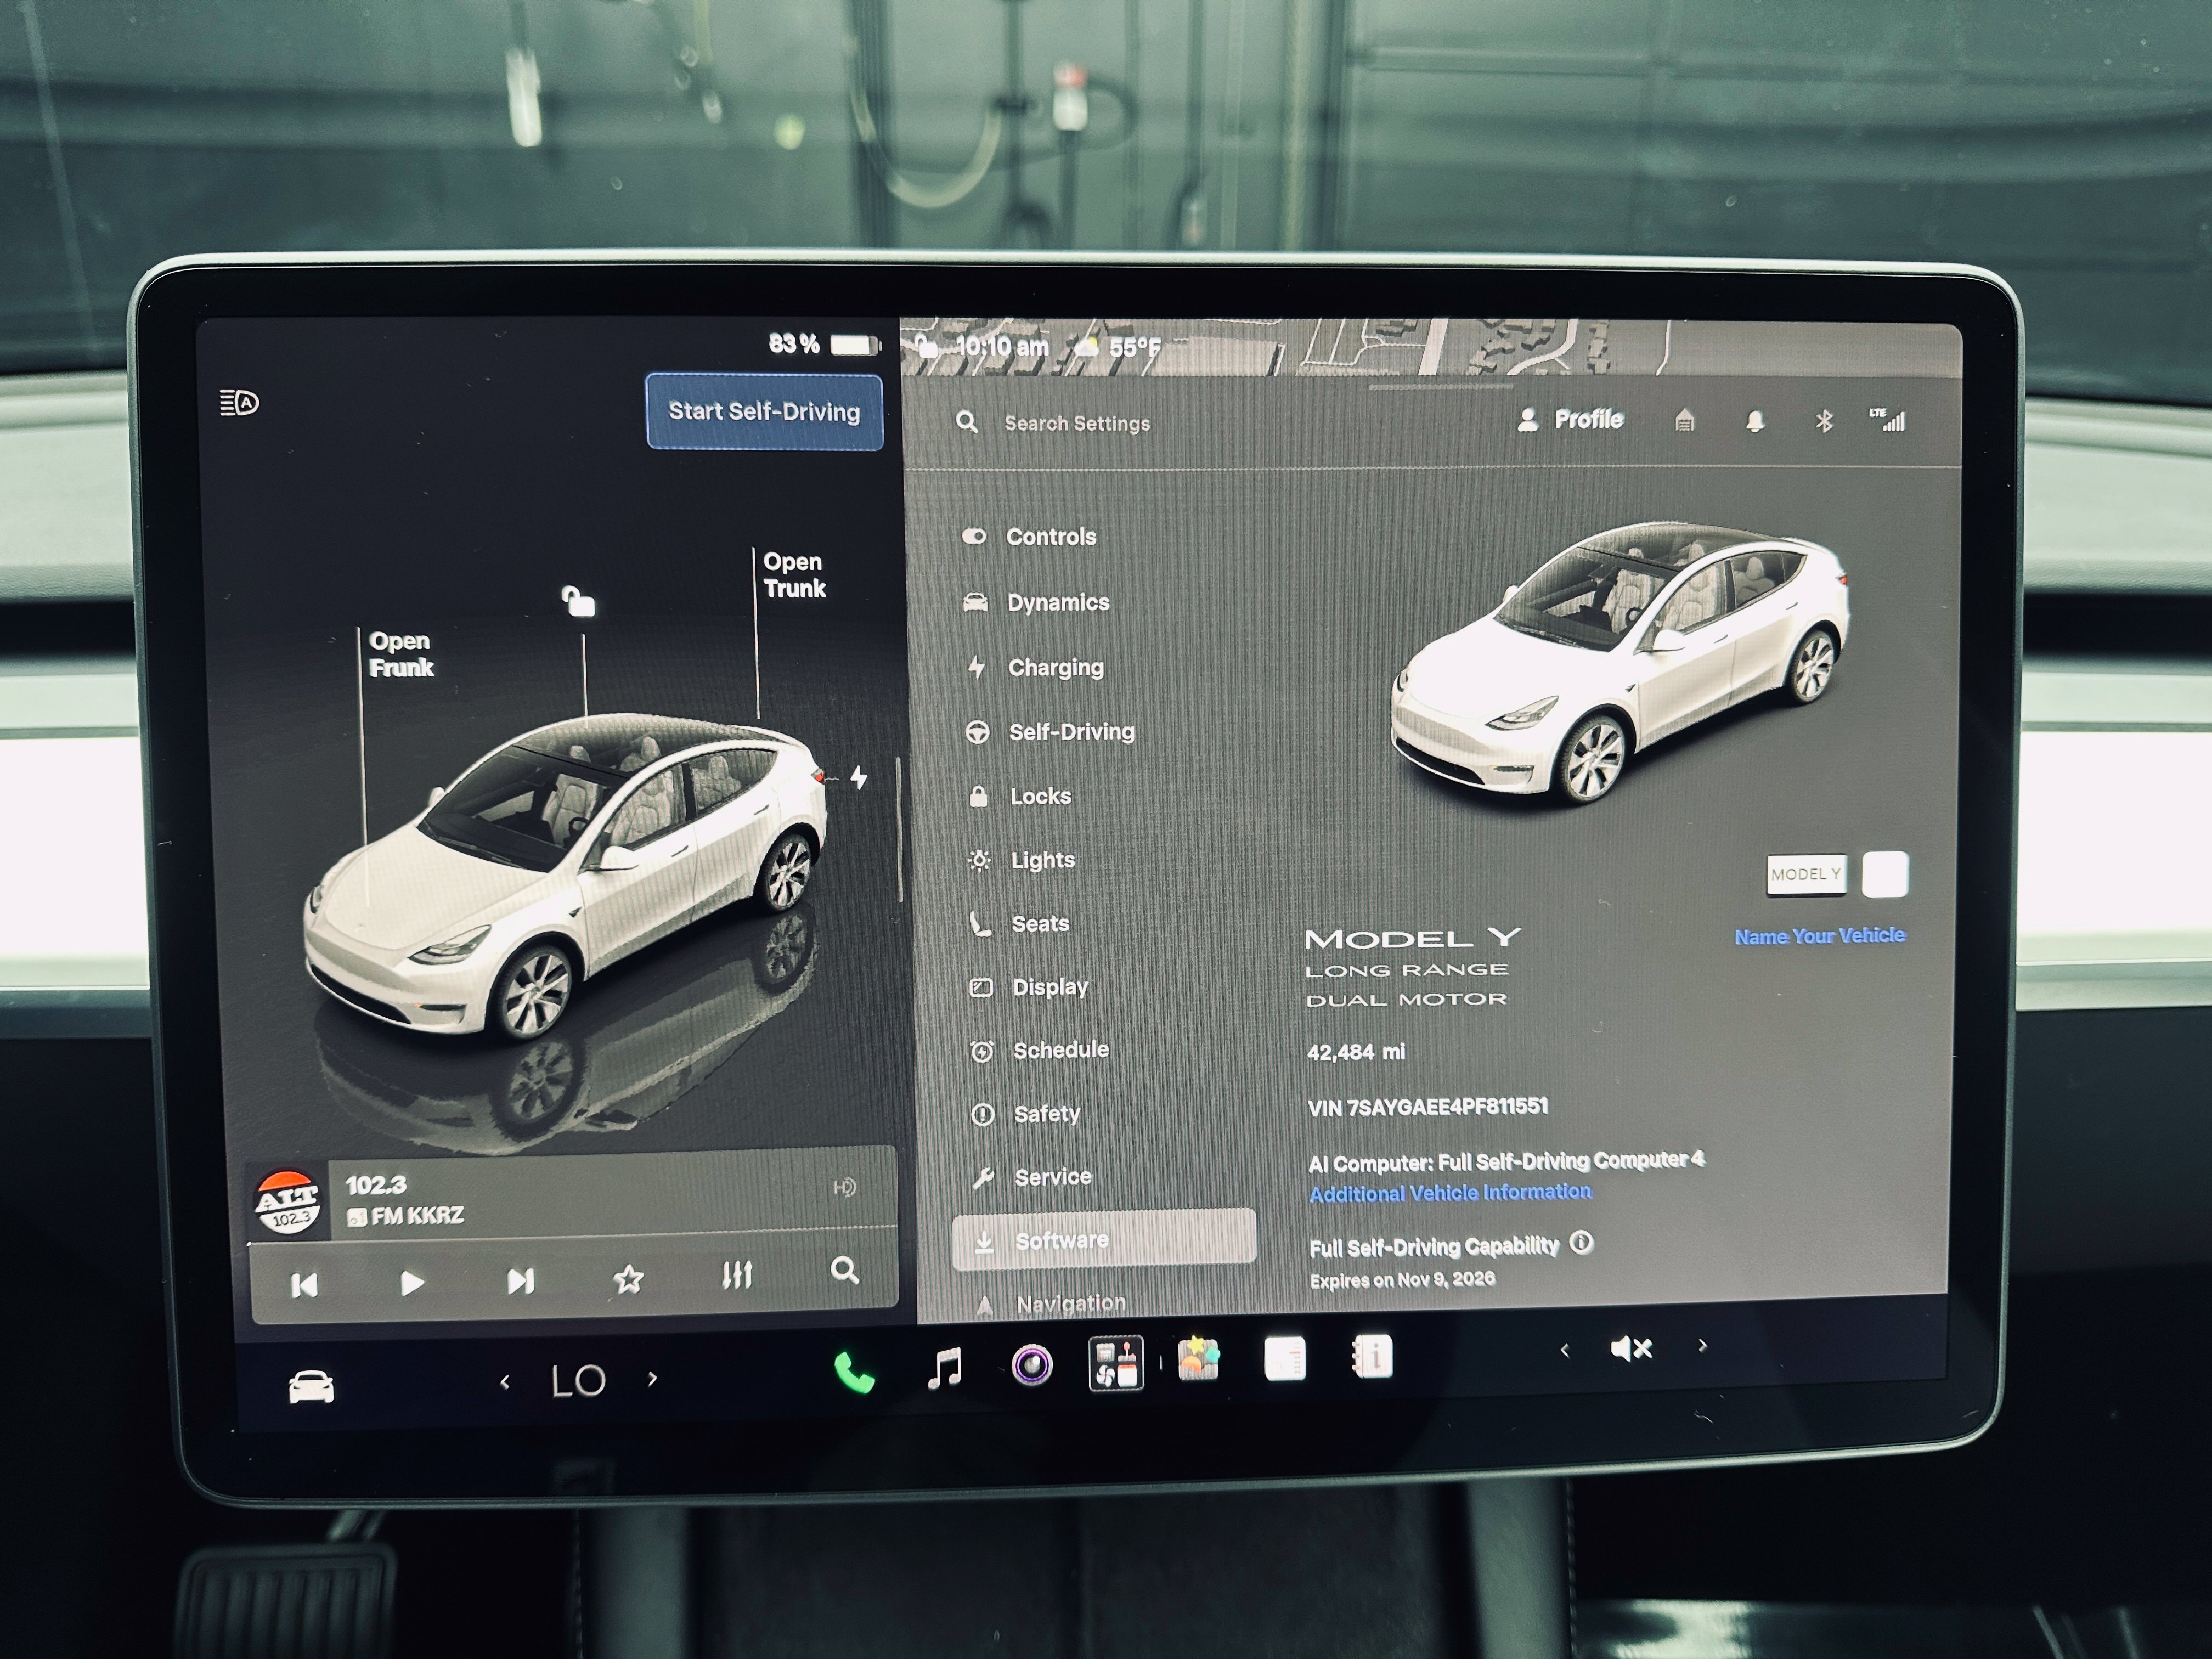Open the Toybox app icon

coord(1198,1359)
